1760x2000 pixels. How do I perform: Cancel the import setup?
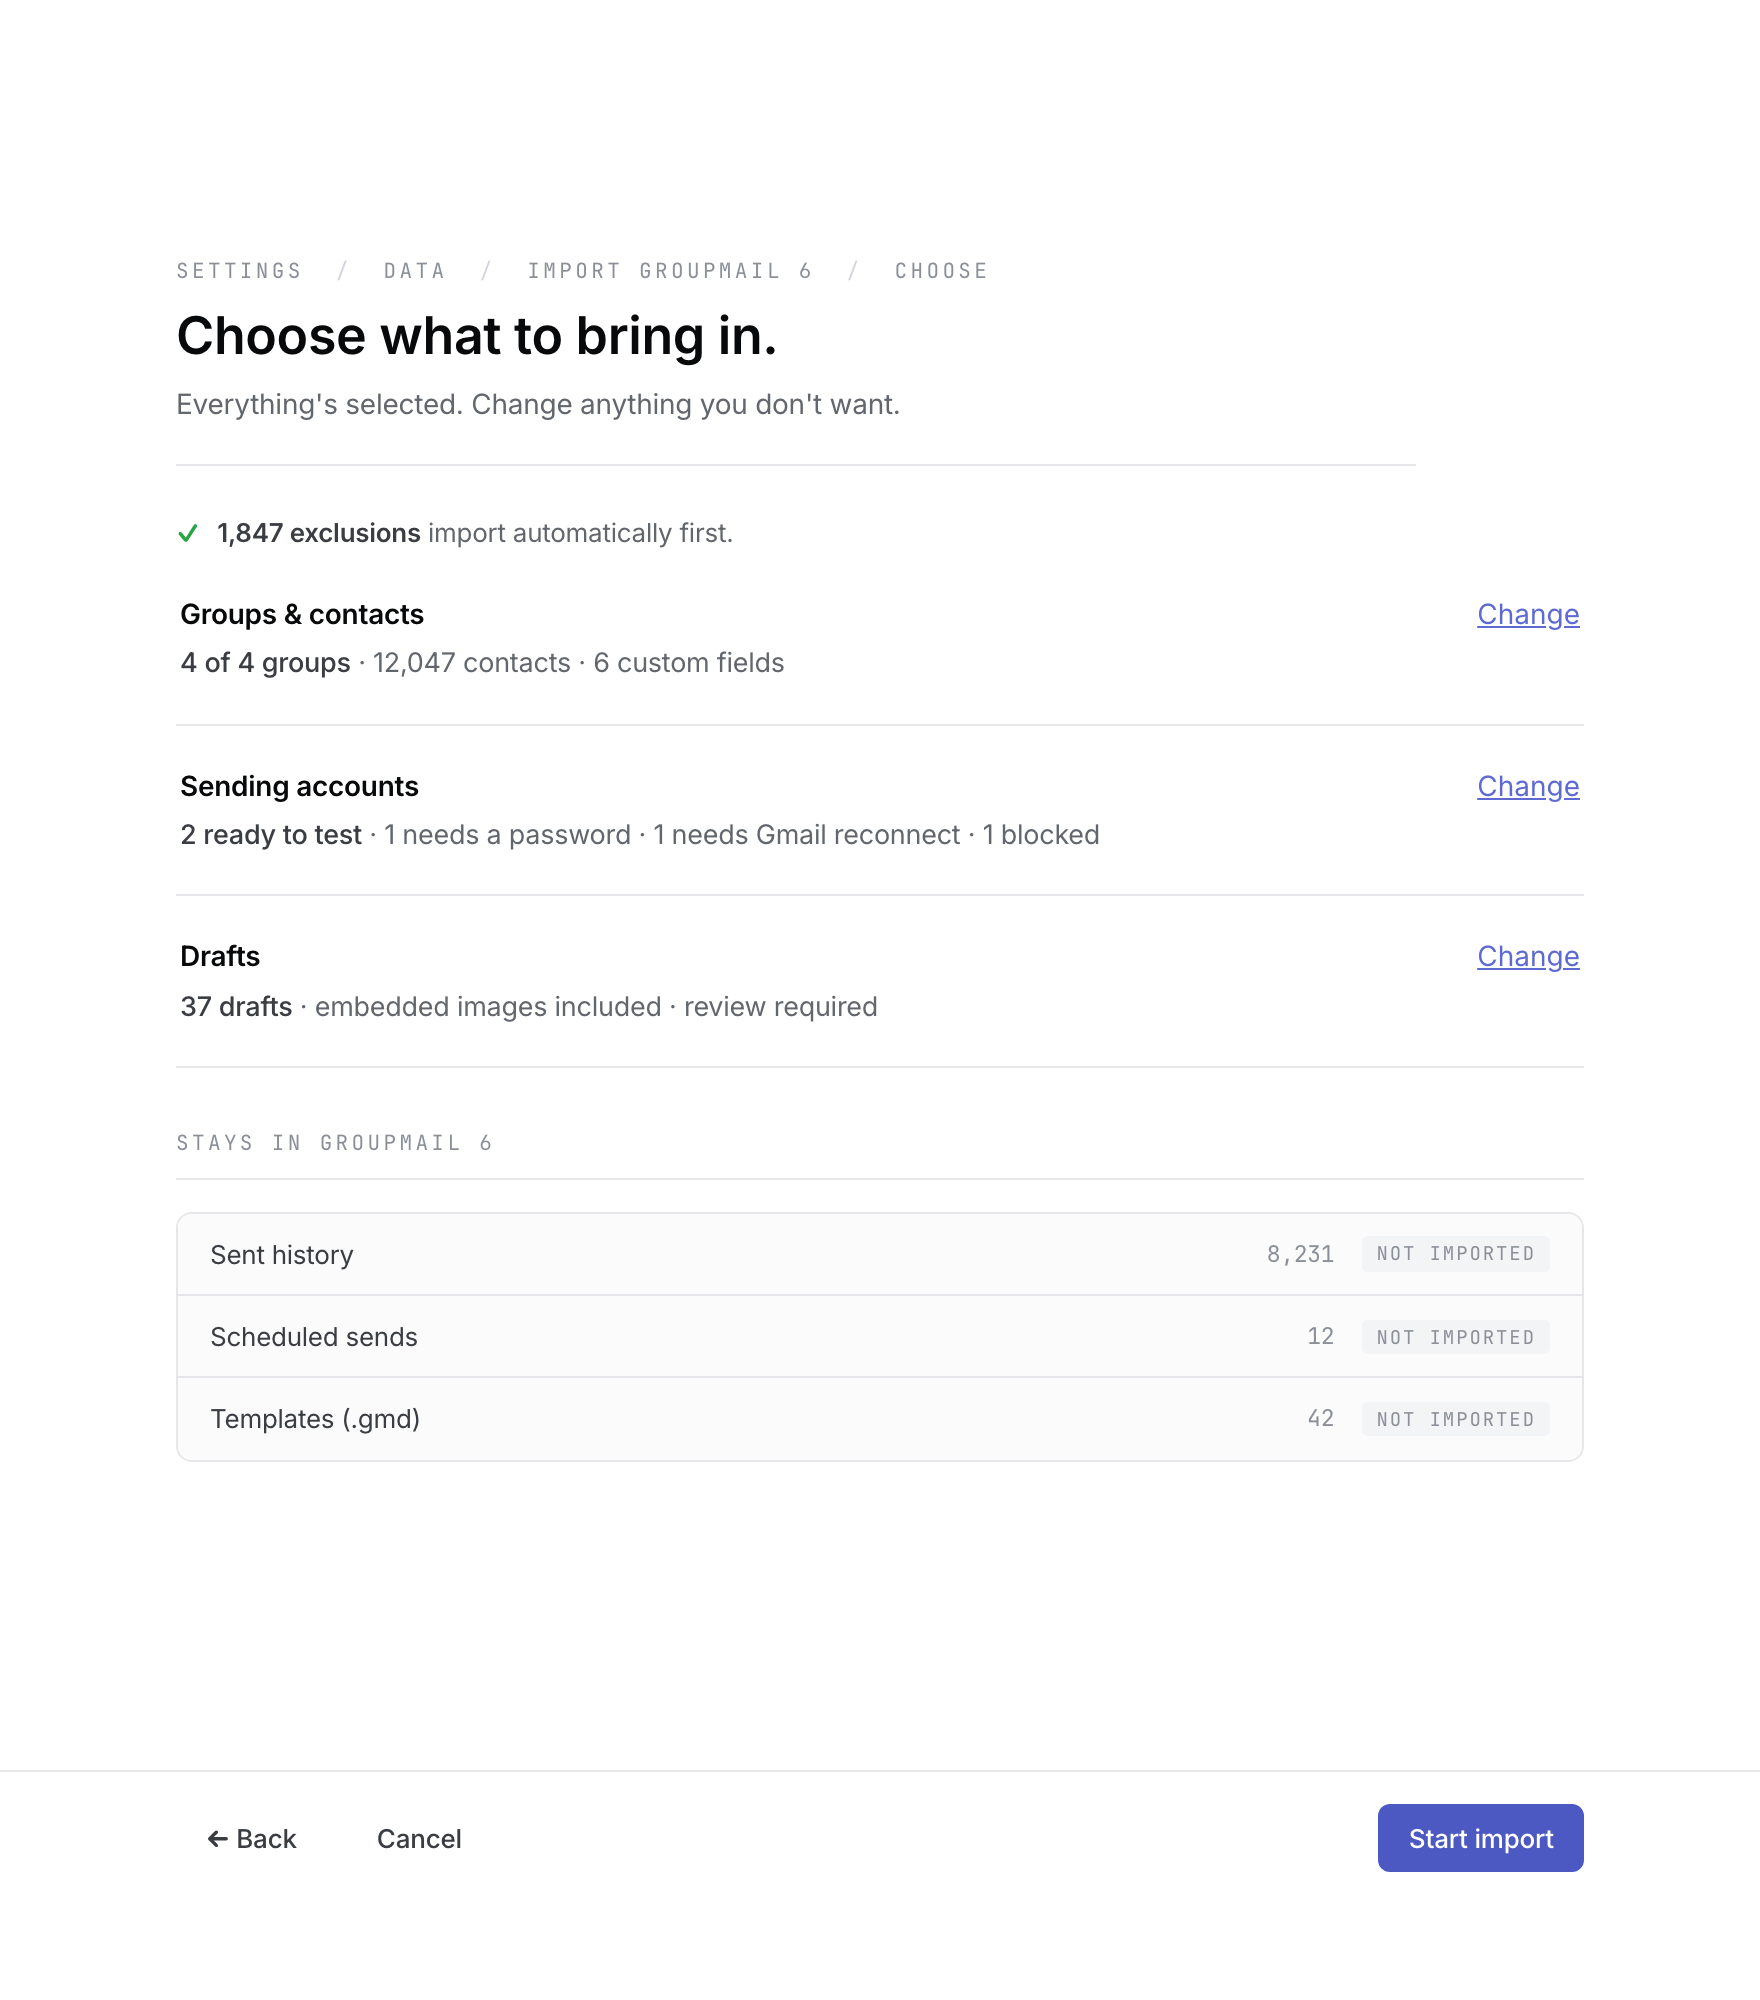pyautogui.click(x=419, y=1838)
